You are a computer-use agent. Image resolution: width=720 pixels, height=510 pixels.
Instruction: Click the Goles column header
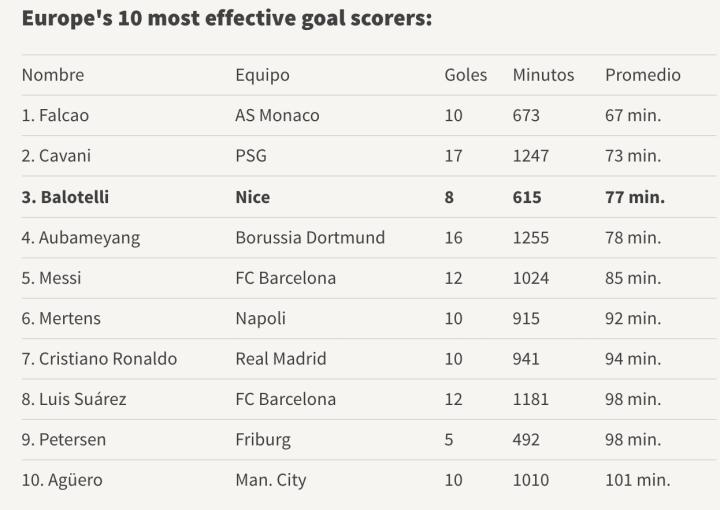[x=465, y=75]
